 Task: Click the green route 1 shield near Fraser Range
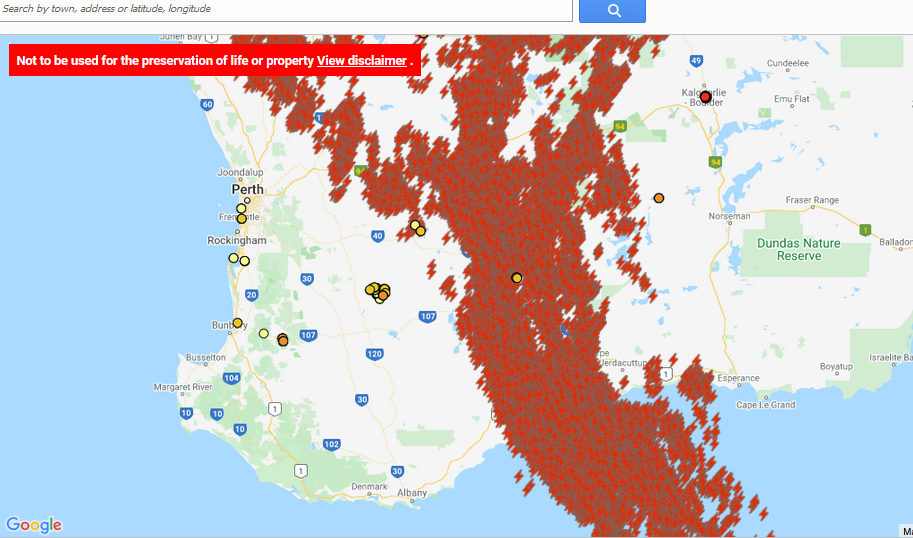click(x=865, y=229)
